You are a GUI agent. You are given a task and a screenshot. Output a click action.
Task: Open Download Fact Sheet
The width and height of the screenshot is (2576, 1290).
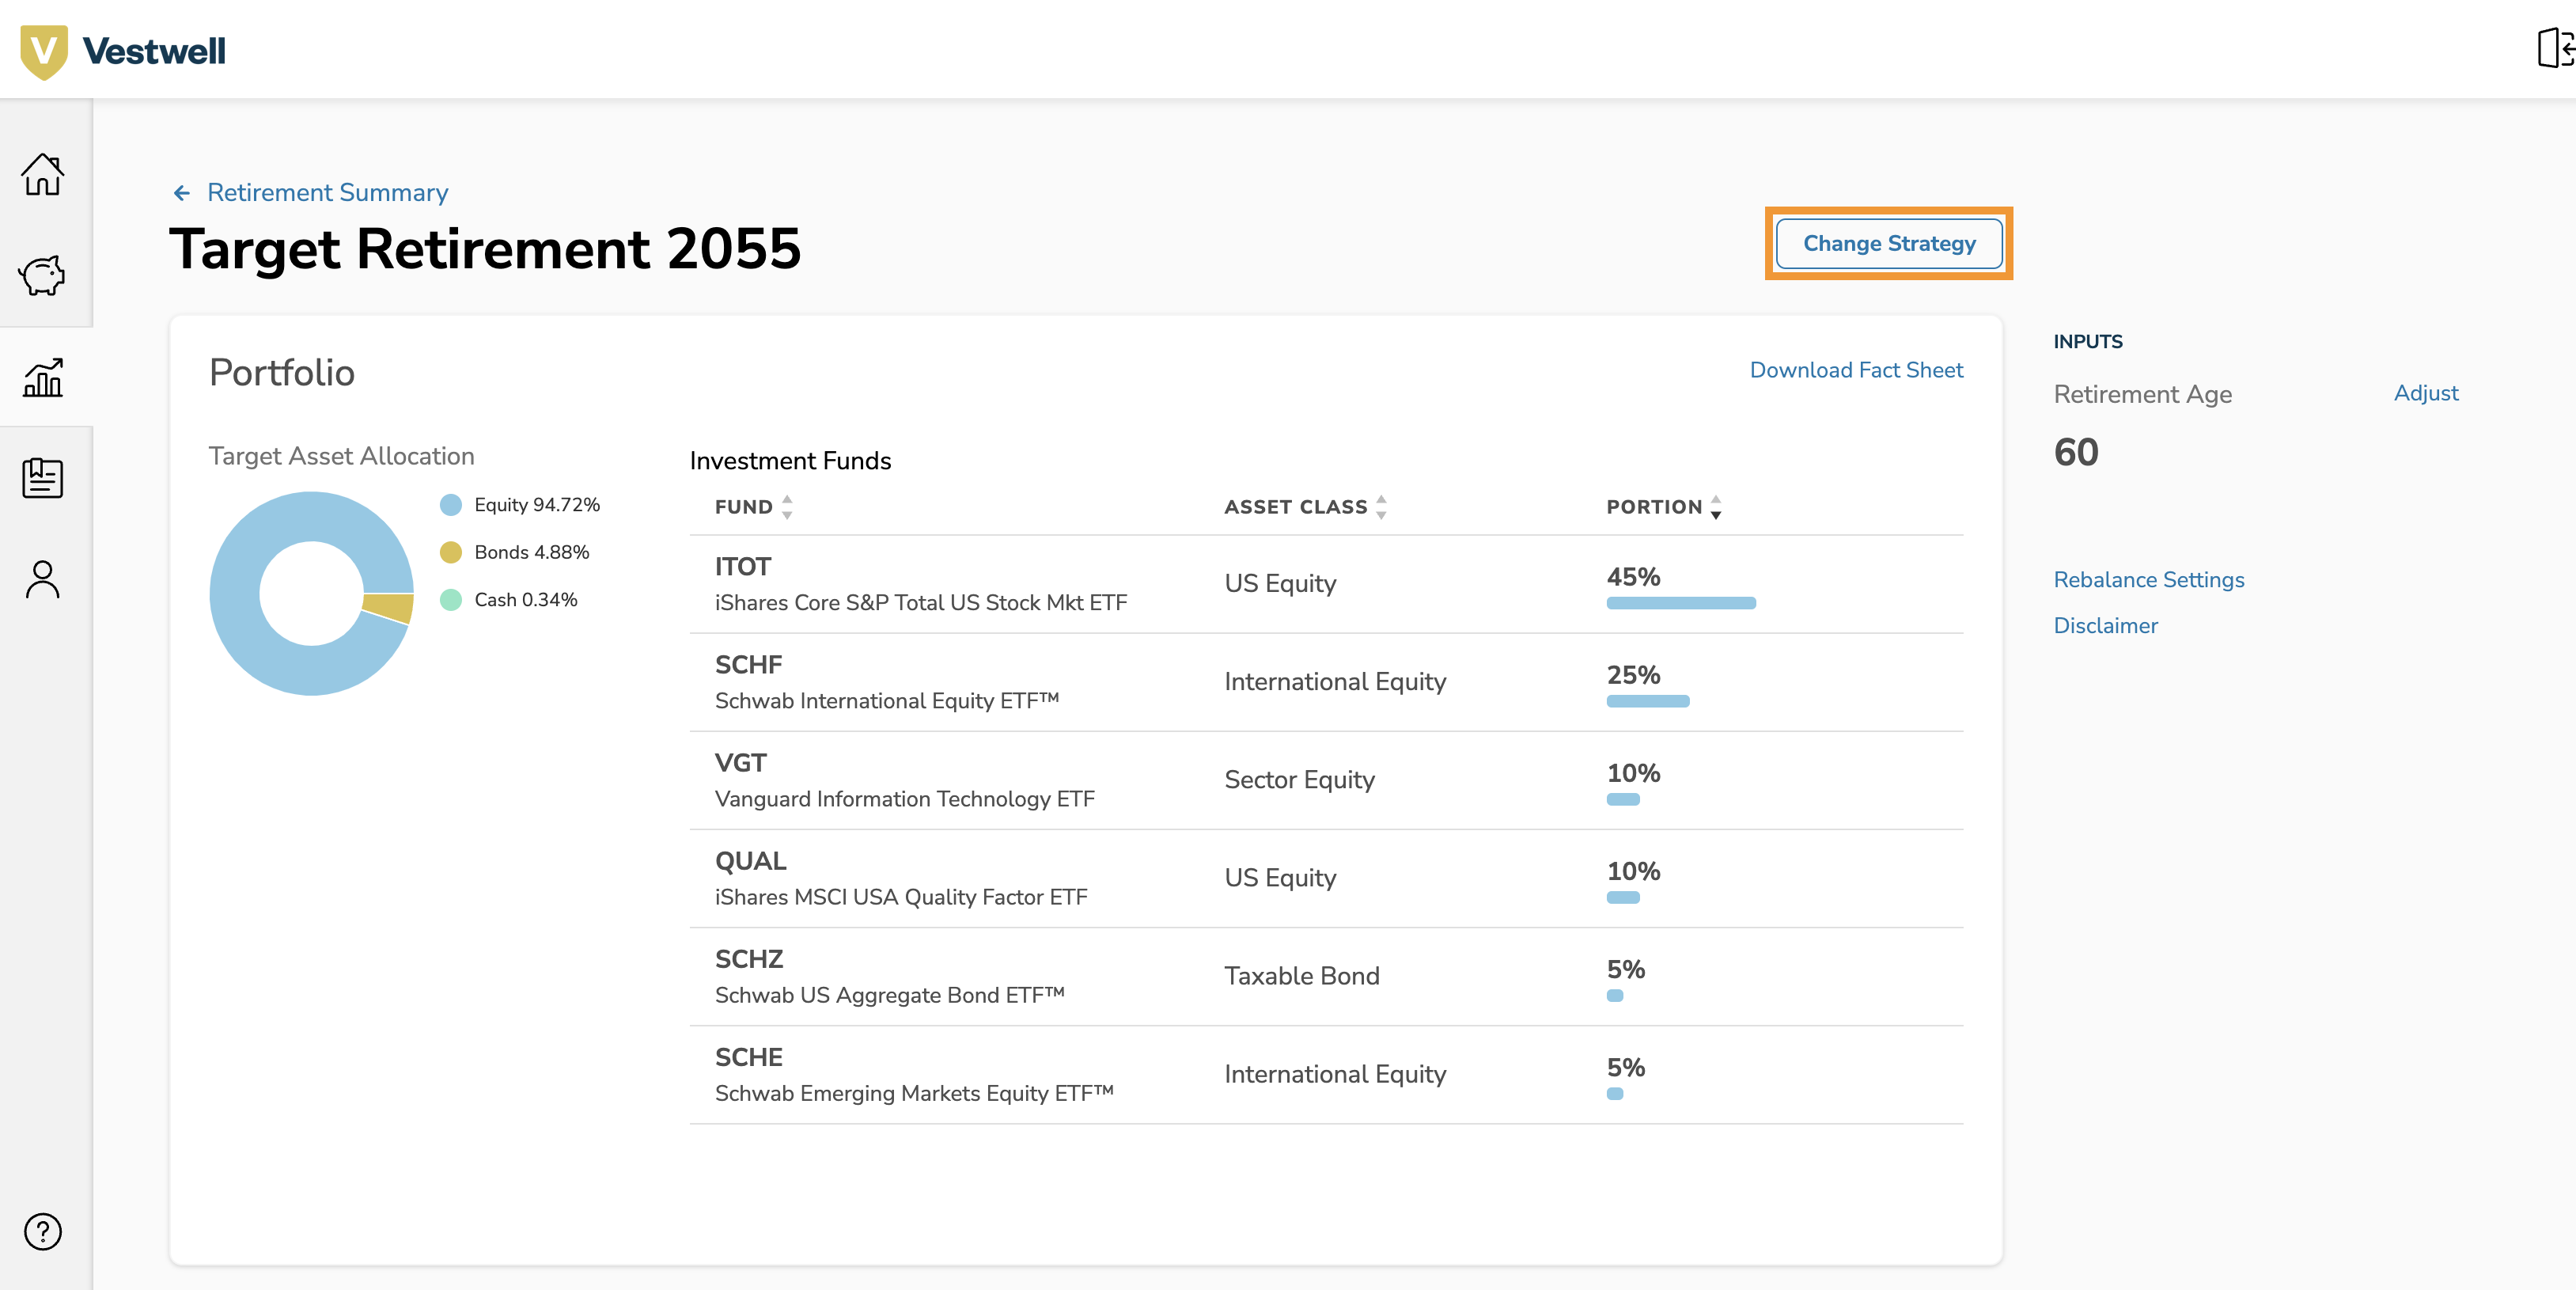coord(1856,370)
